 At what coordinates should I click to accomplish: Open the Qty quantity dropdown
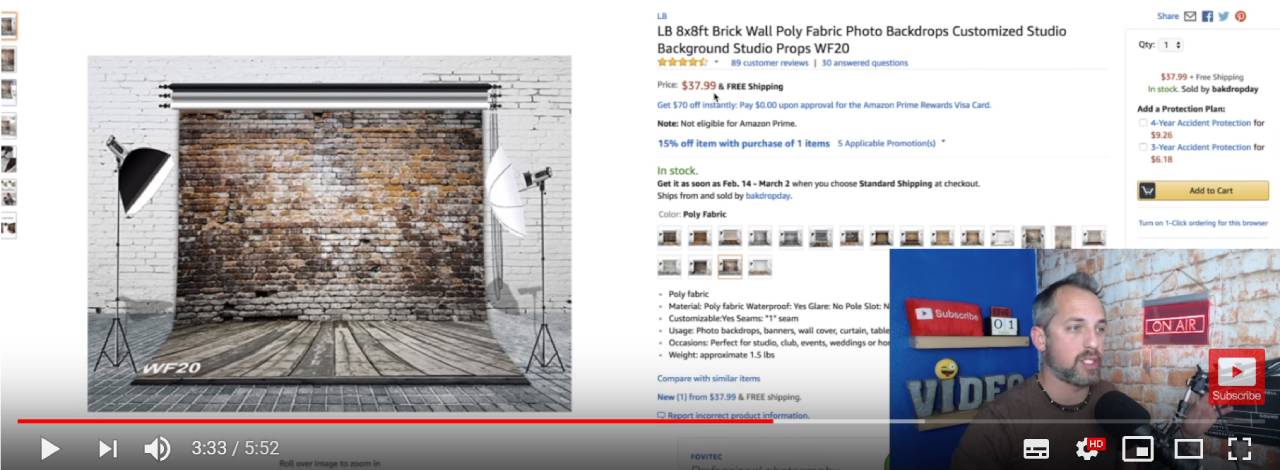point(1171,45)
